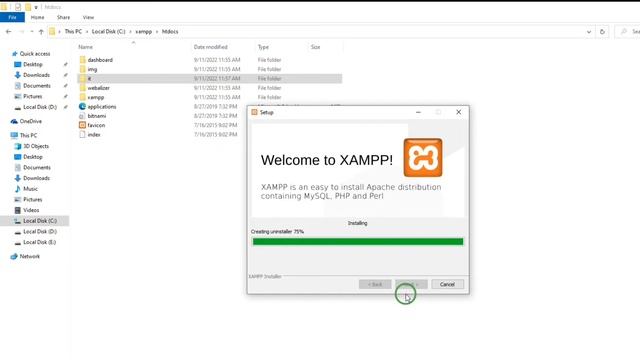The width and height of the screenshot is (640, 360).
Task: Open Desktop under This PC
Action: point(33,157)
